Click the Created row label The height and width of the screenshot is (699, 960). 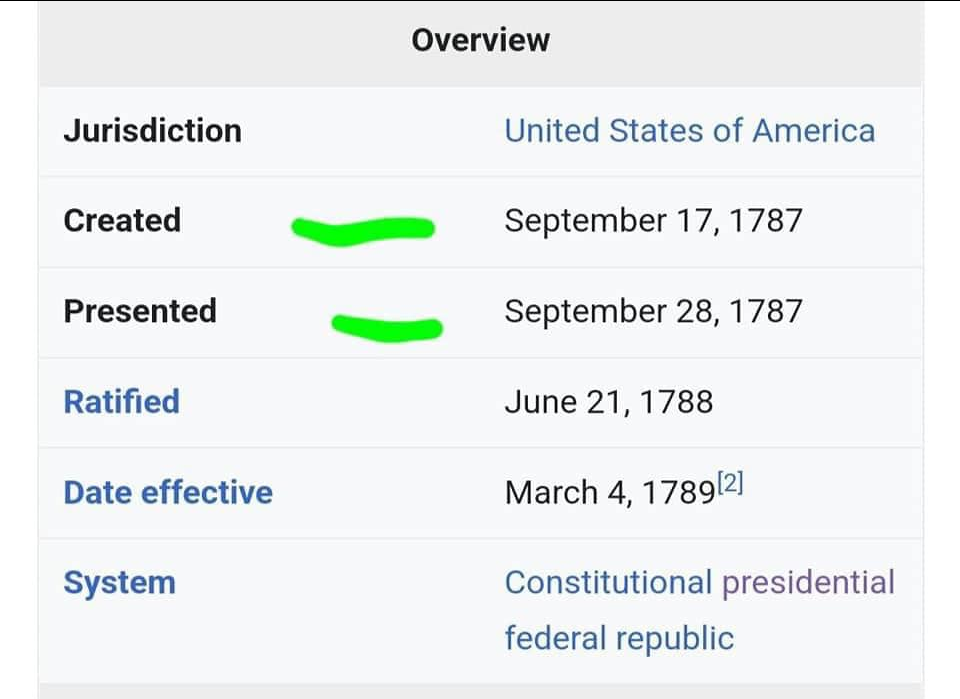pyautogui.click(x=122, y=221)
